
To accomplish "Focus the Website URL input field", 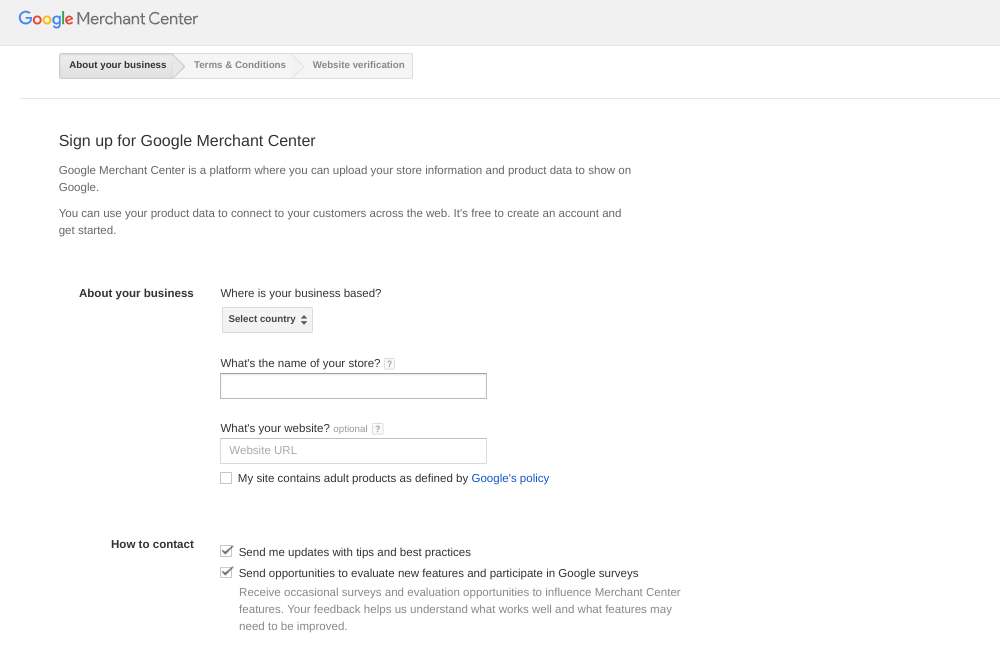I will (x=353, y=451).
